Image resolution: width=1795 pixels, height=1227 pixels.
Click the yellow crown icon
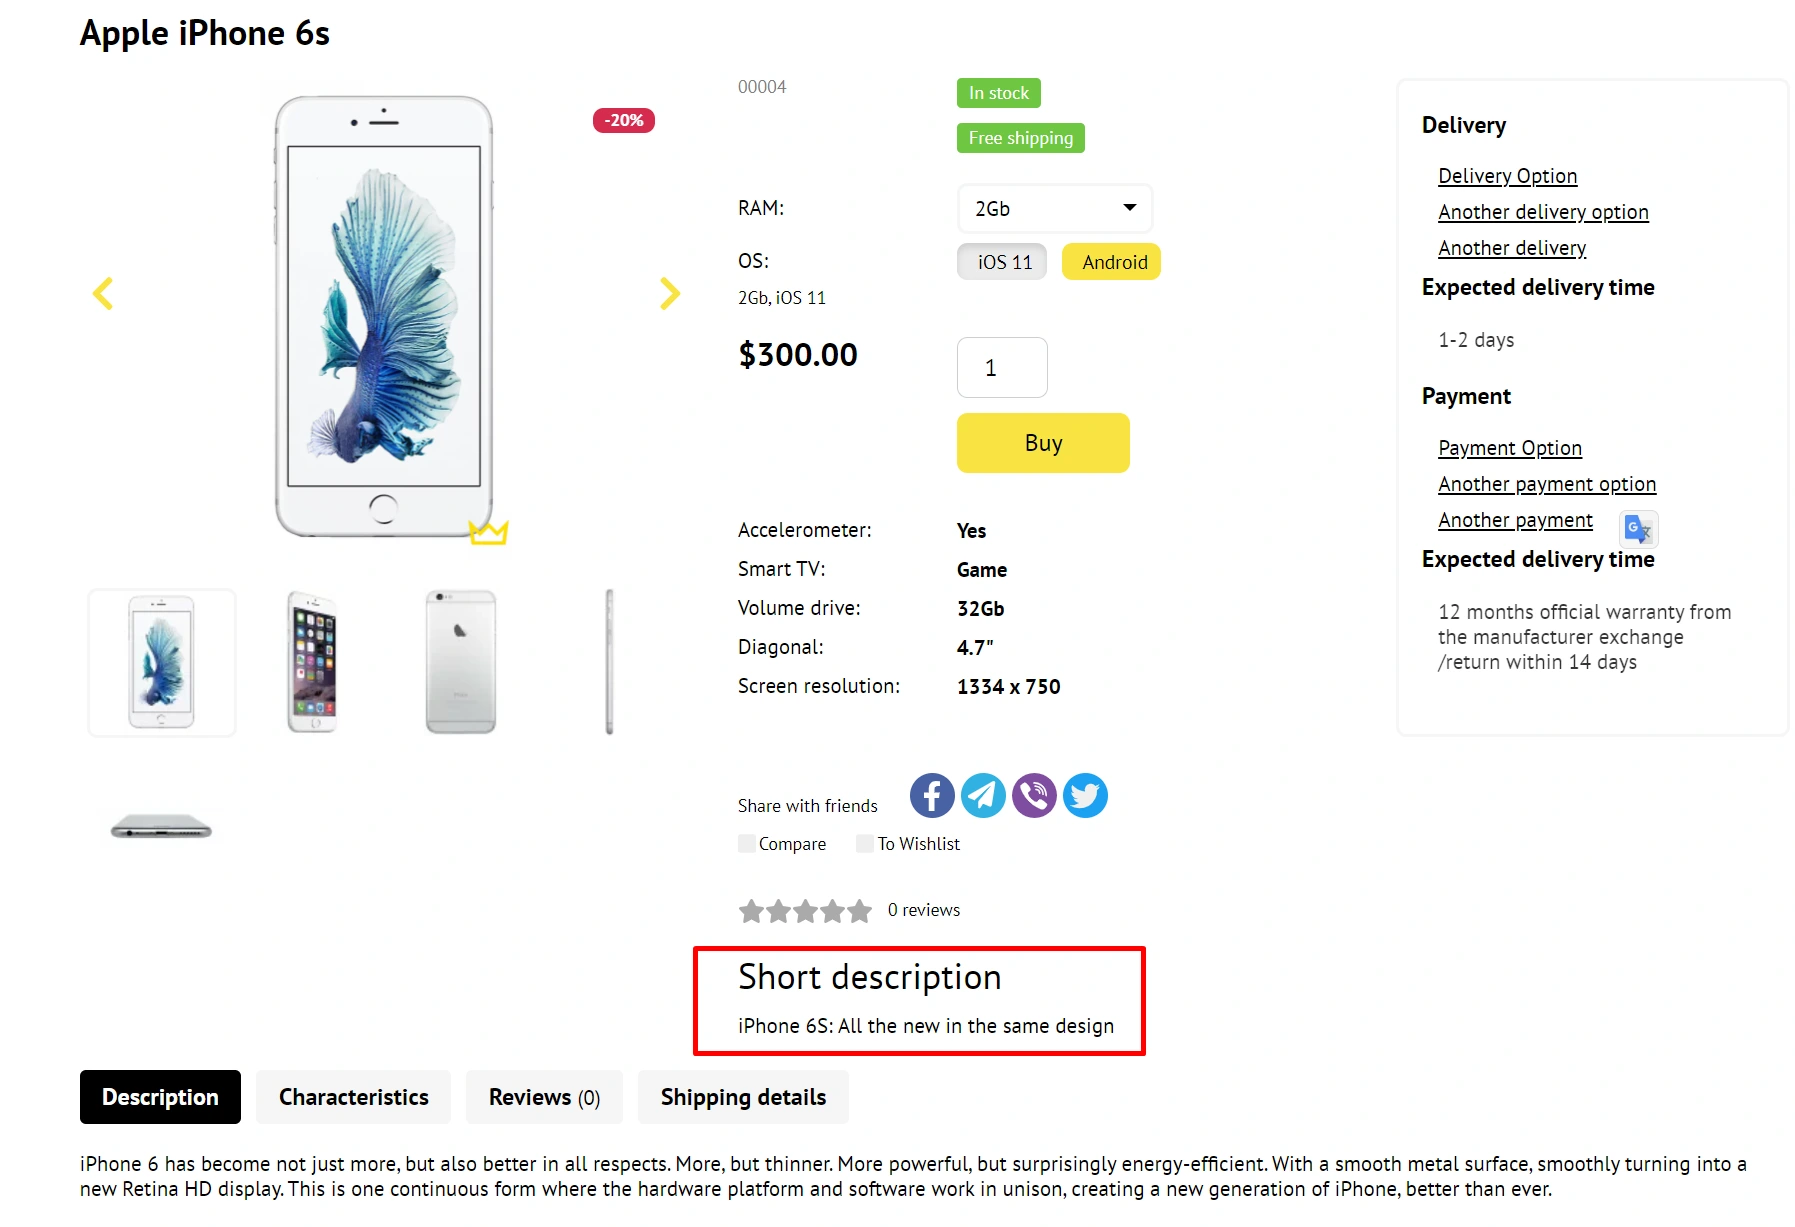489,532
